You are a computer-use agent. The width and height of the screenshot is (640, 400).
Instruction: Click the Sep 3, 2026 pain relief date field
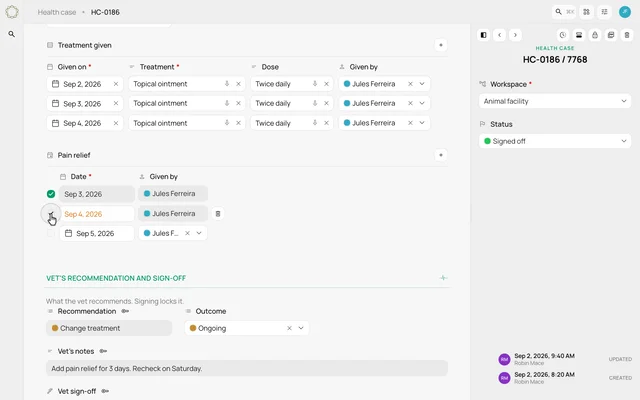click(97, 194)
